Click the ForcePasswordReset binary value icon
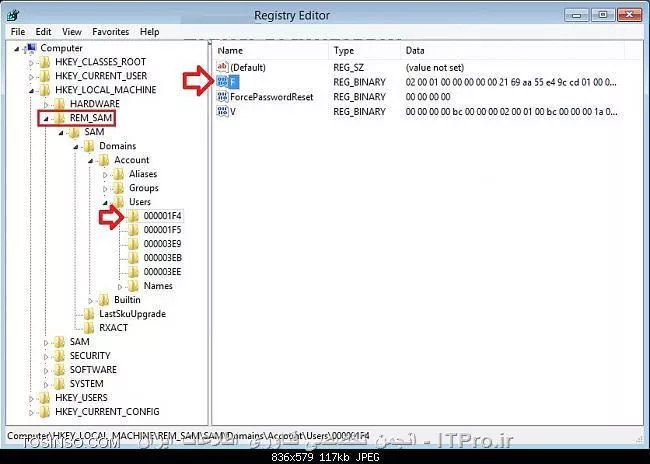 click(223, 97)
